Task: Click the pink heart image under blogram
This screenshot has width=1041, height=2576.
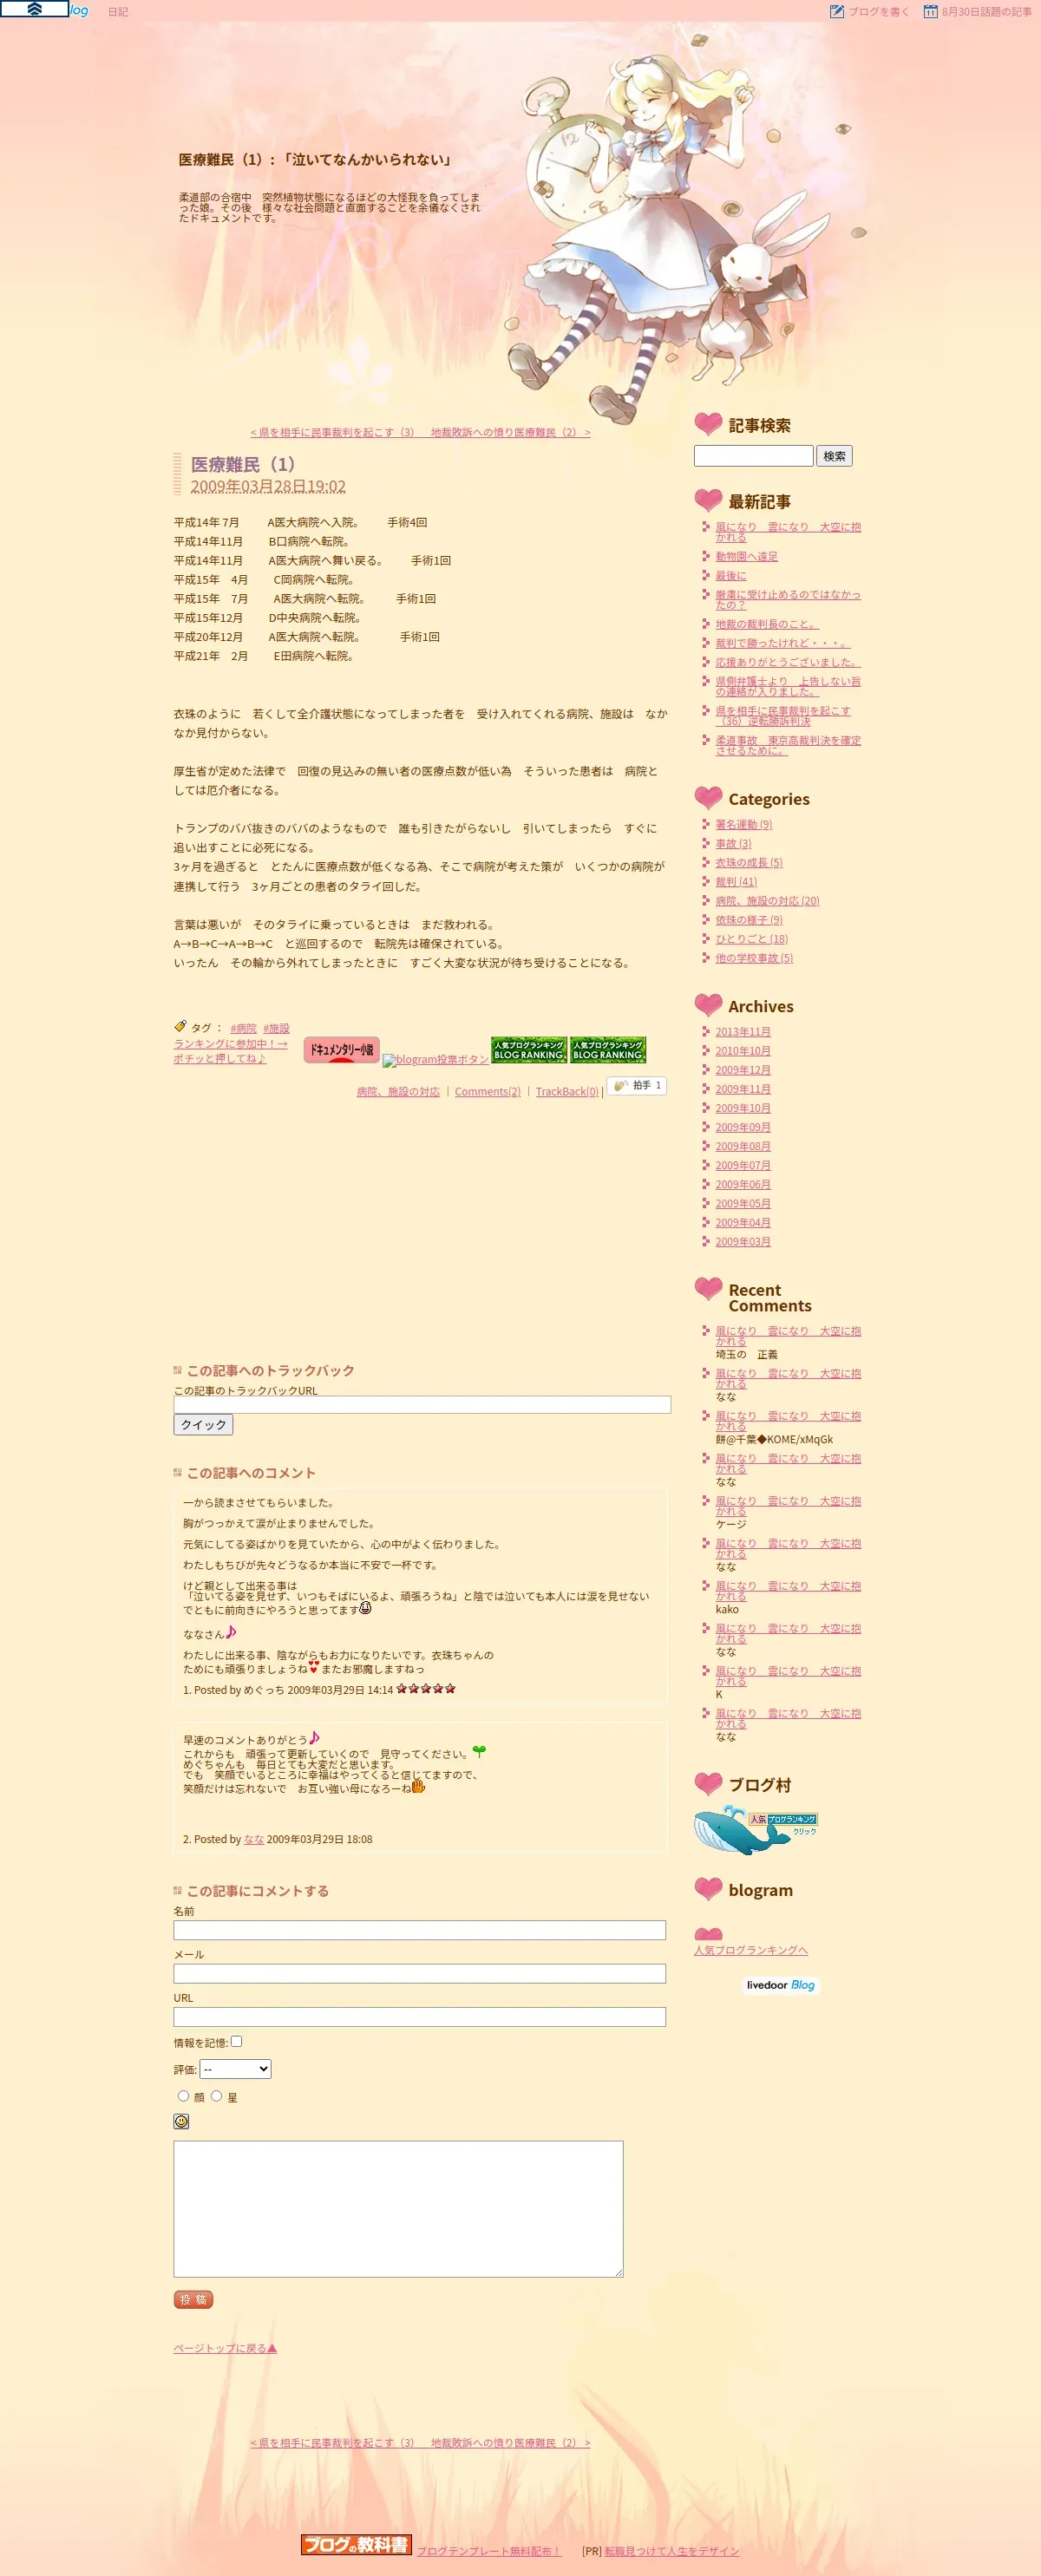Action: (x=708, y=1934)
